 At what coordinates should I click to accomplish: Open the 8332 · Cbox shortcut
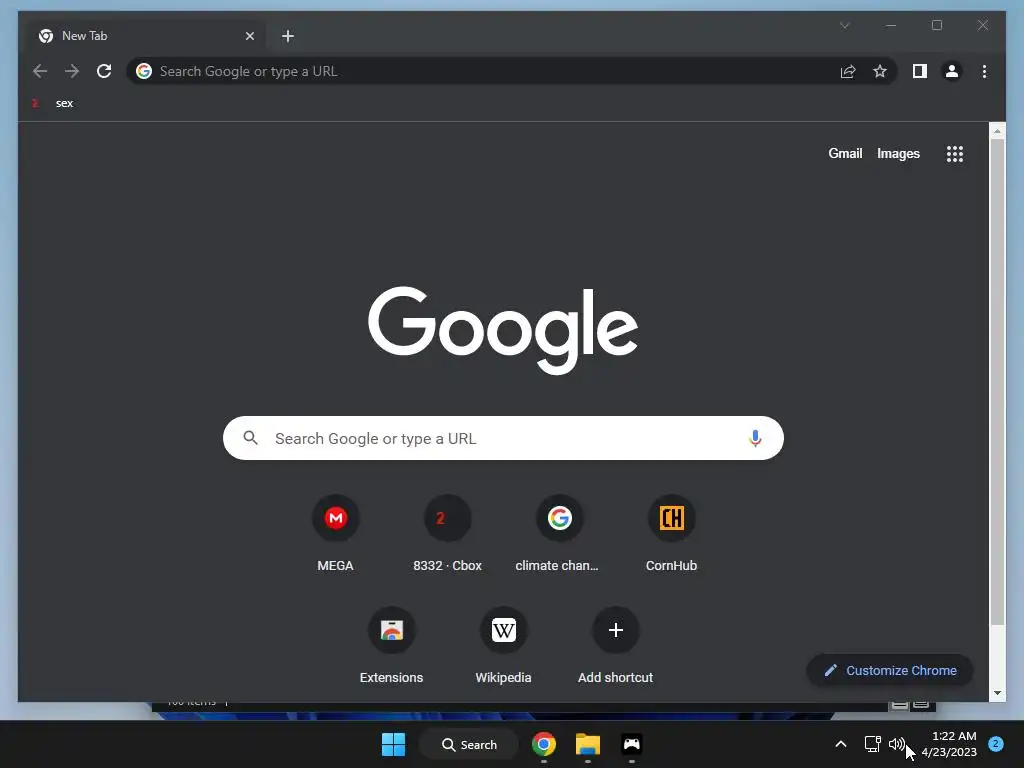tap(447, 535)
